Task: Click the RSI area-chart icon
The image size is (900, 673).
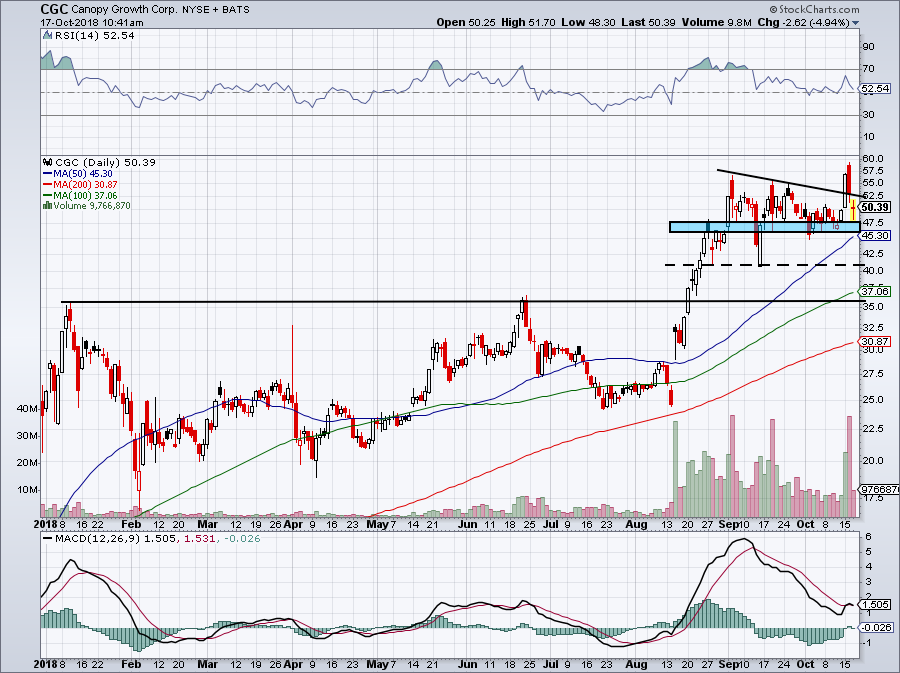Action: click(x=48, y=36)
